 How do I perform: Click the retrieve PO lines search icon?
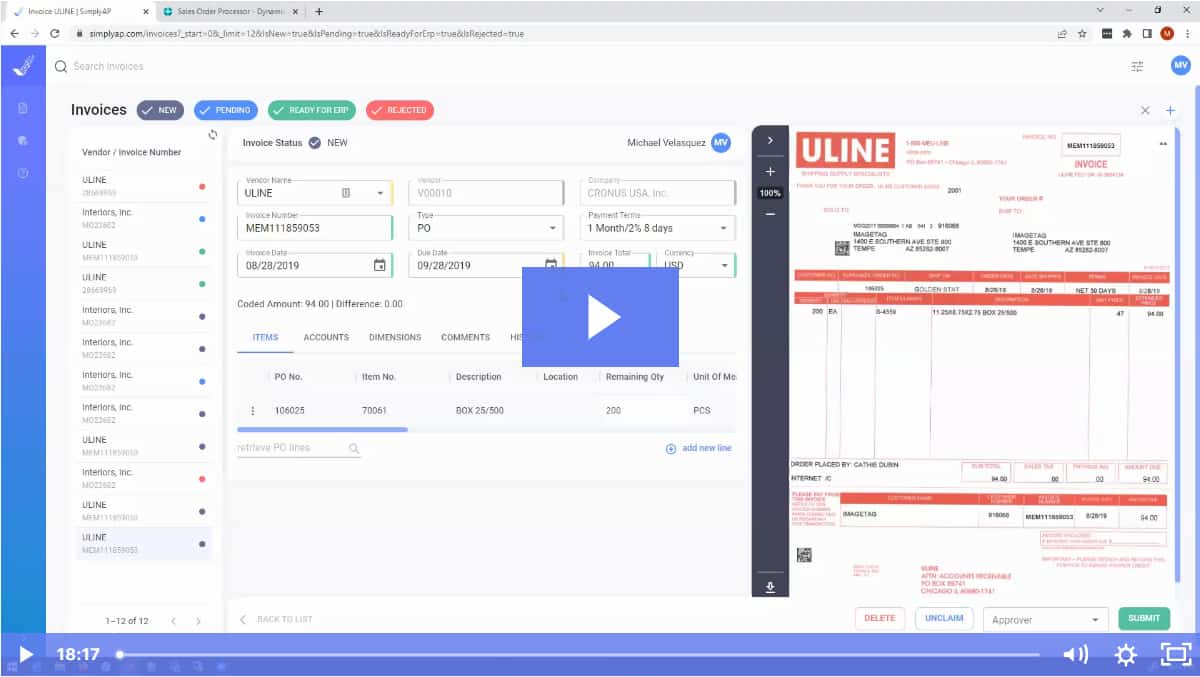click(354, 449)
